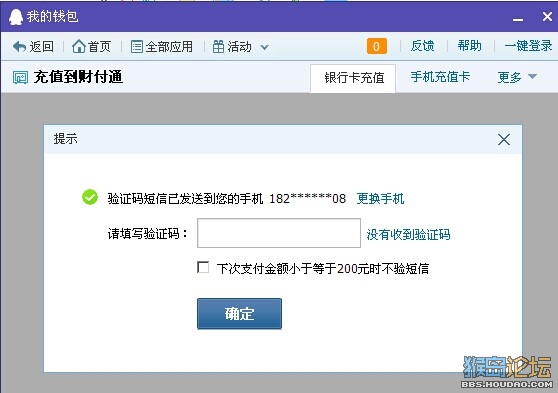Expand the 活动 dropdown arrow
The image size is (558, 393).
[x=264, y=47]
